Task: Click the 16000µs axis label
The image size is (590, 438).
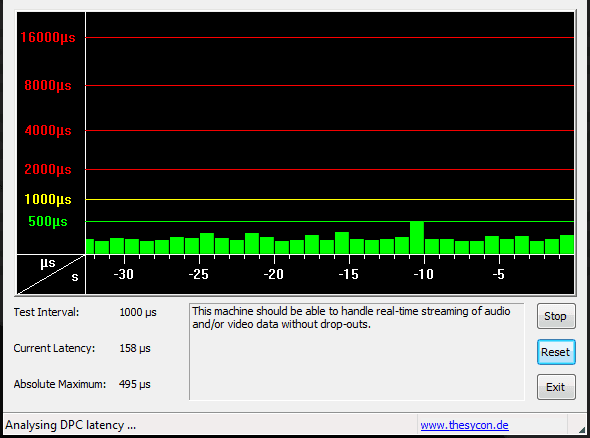Action: tap(48, 37)
